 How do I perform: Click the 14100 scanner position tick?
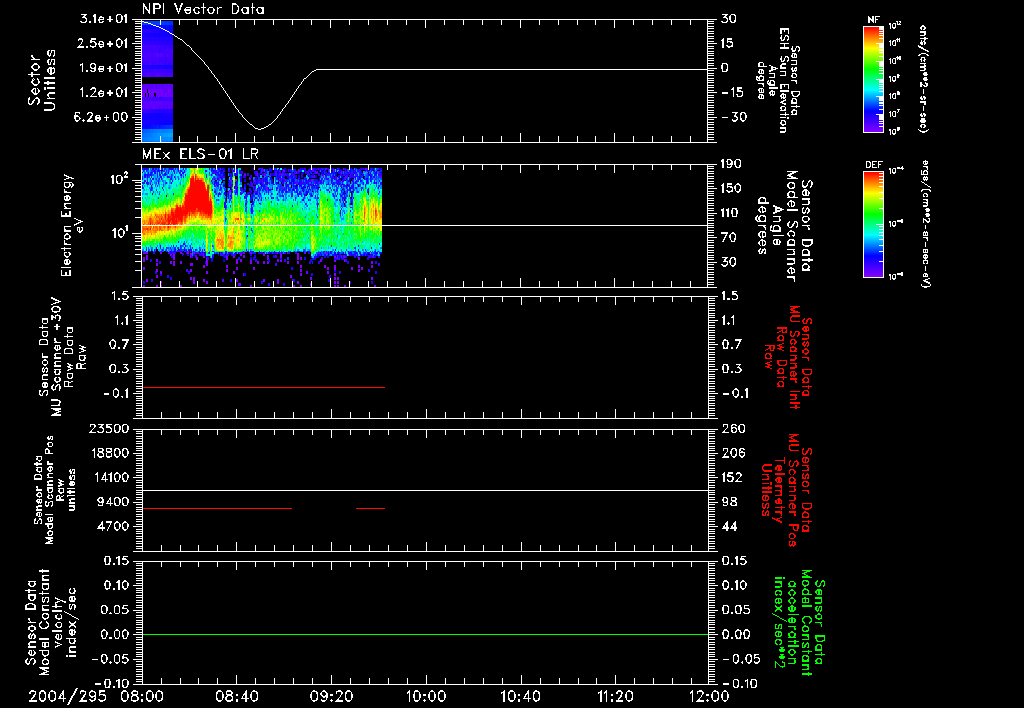coord(108,477)
